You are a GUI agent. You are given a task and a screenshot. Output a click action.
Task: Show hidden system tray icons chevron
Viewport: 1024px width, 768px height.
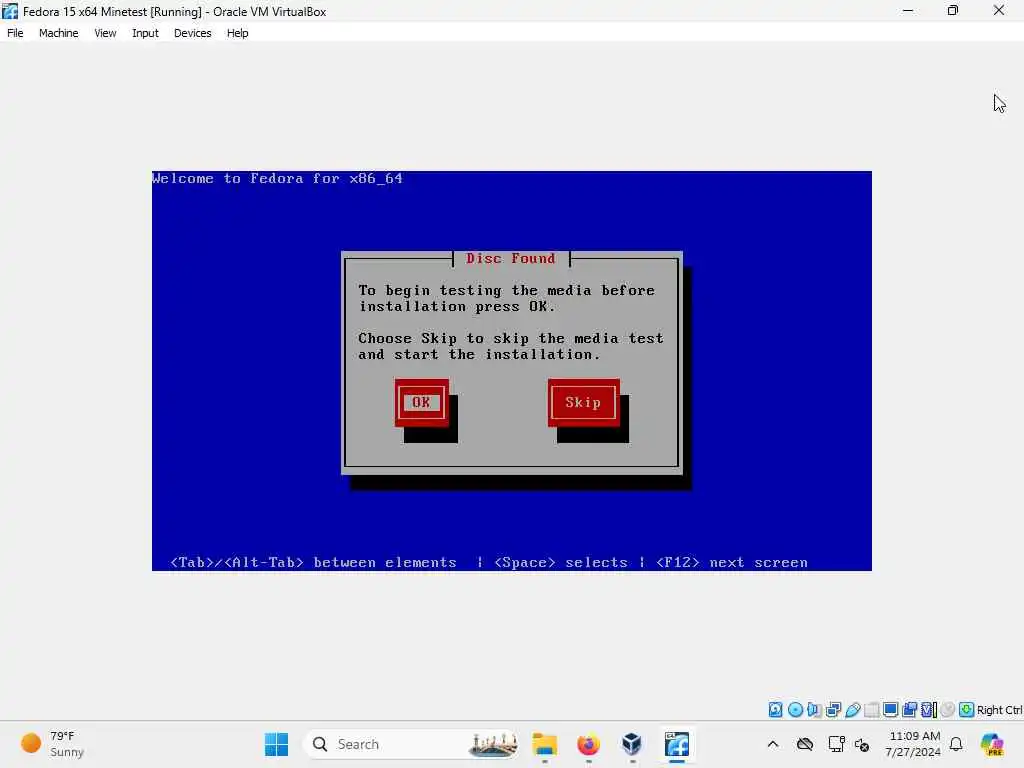click(773, 744)
